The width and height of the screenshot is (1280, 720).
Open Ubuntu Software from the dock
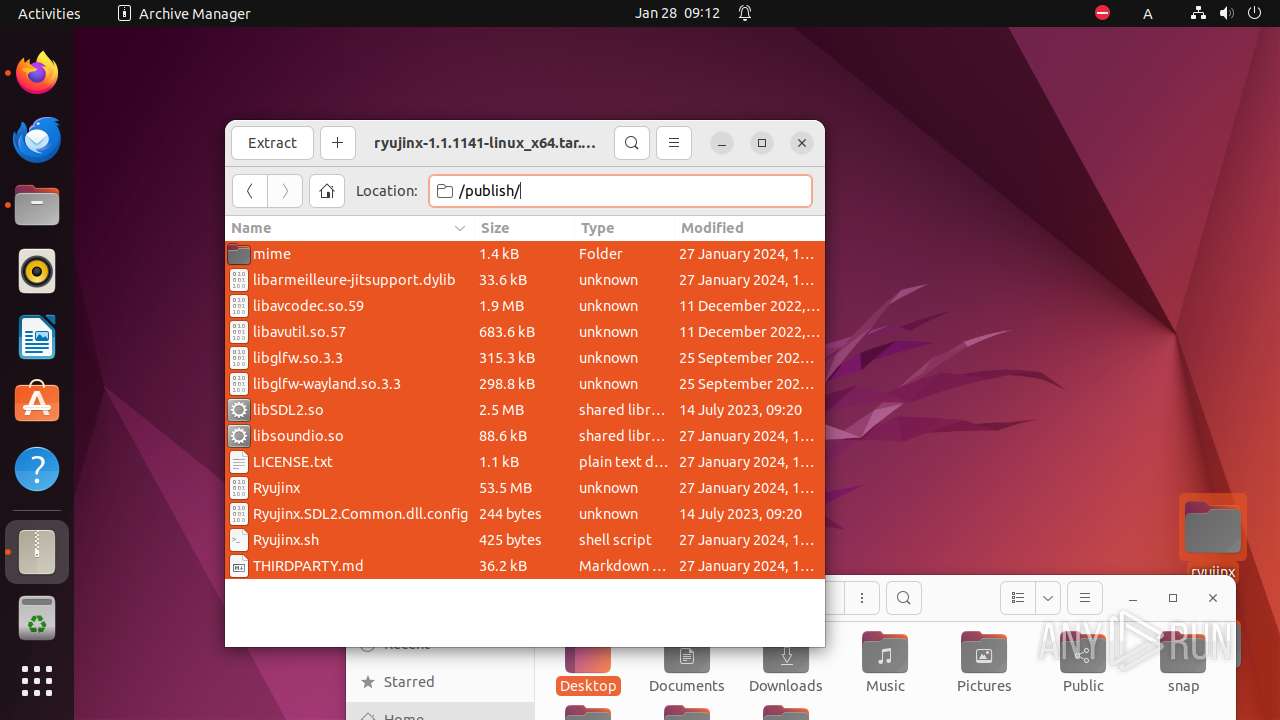click(37, 403)
